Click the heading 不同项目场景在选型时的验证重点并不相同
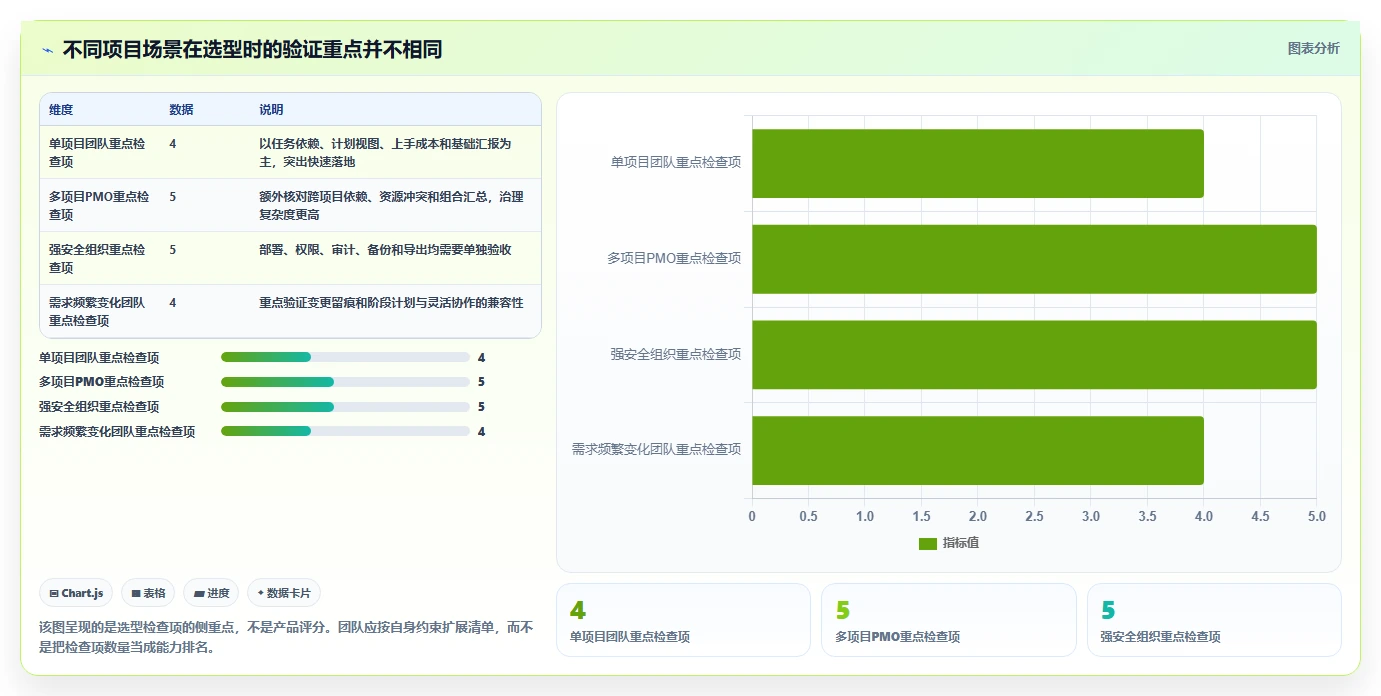This screenshot has height=696, width=1381. click(x=252, y=50)
